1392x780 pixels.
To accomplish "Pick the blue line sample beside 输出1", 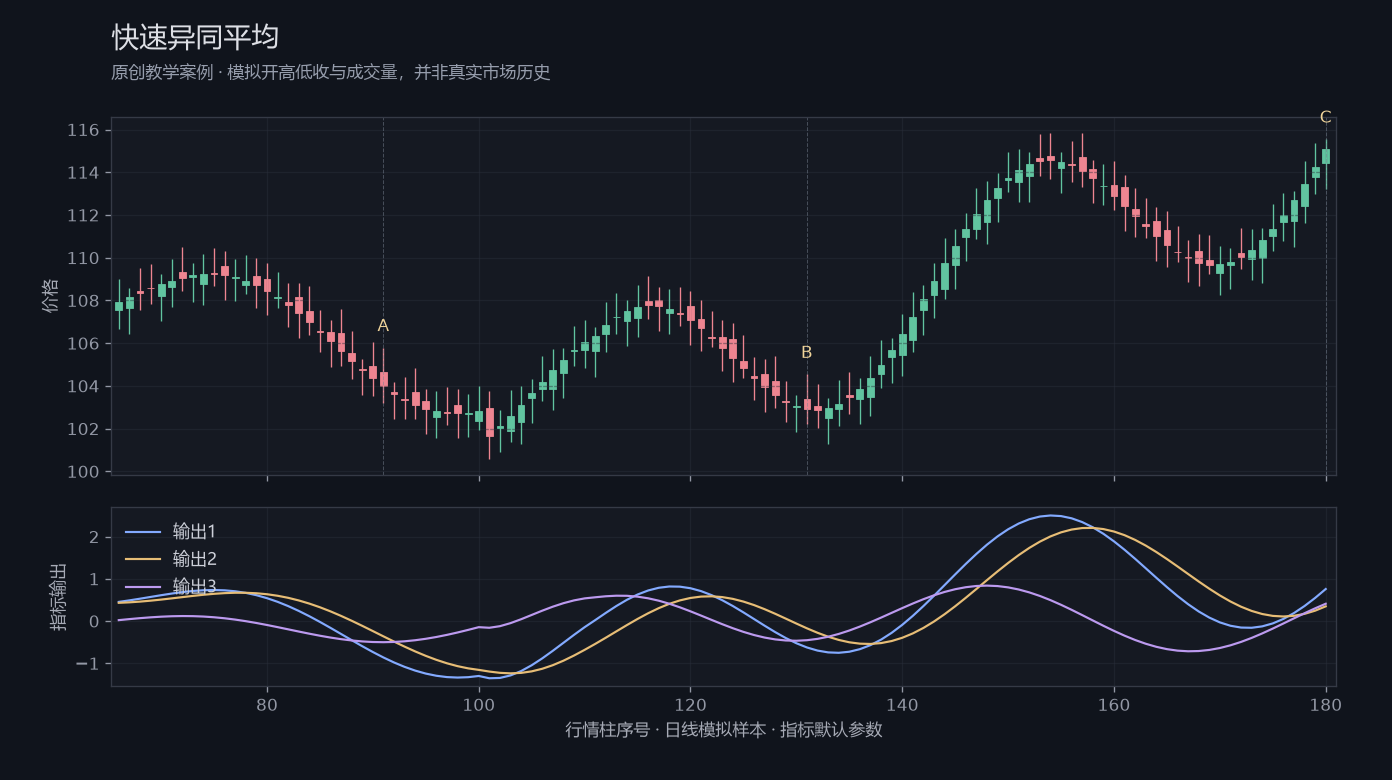I will coord(143,531).
